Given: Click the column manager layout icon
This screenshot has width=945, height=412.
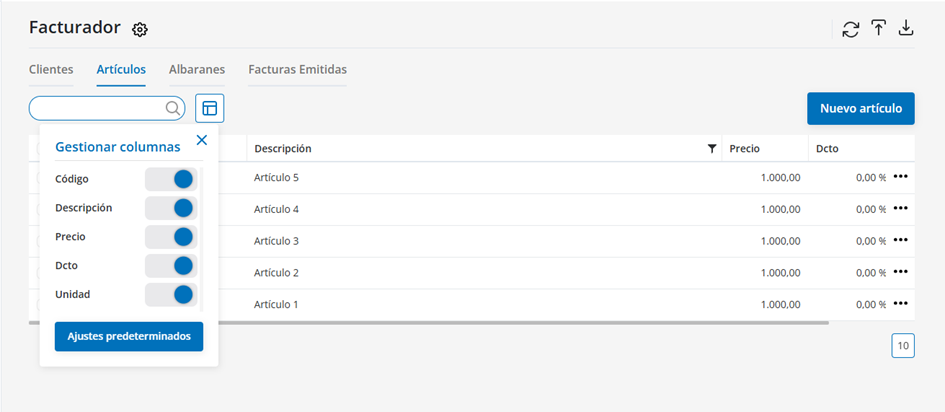Looking at the screenshot, I should pyautogui.click(x=210, y=108).
